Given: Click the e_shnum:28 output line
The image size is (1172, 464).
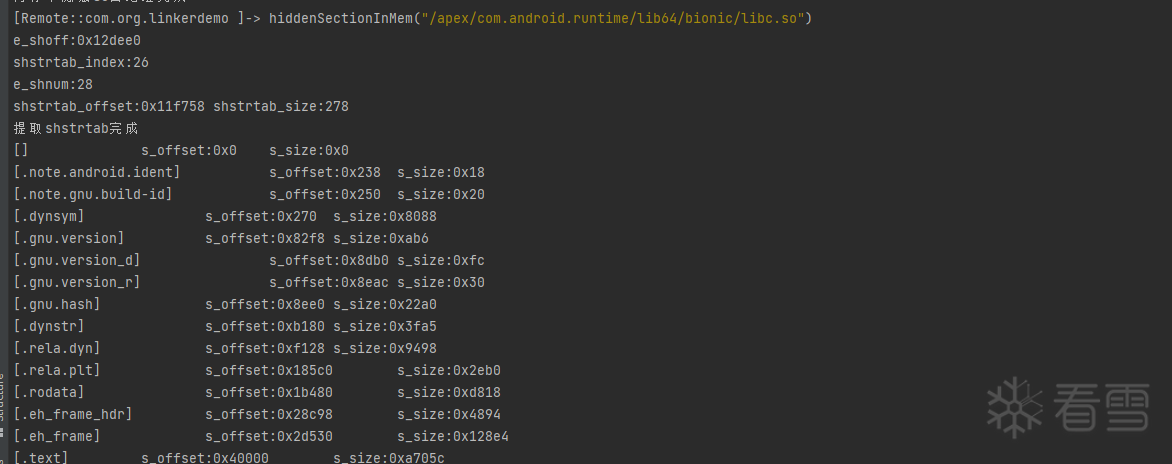Looking at the screenshot, I should tap(53, 84).
